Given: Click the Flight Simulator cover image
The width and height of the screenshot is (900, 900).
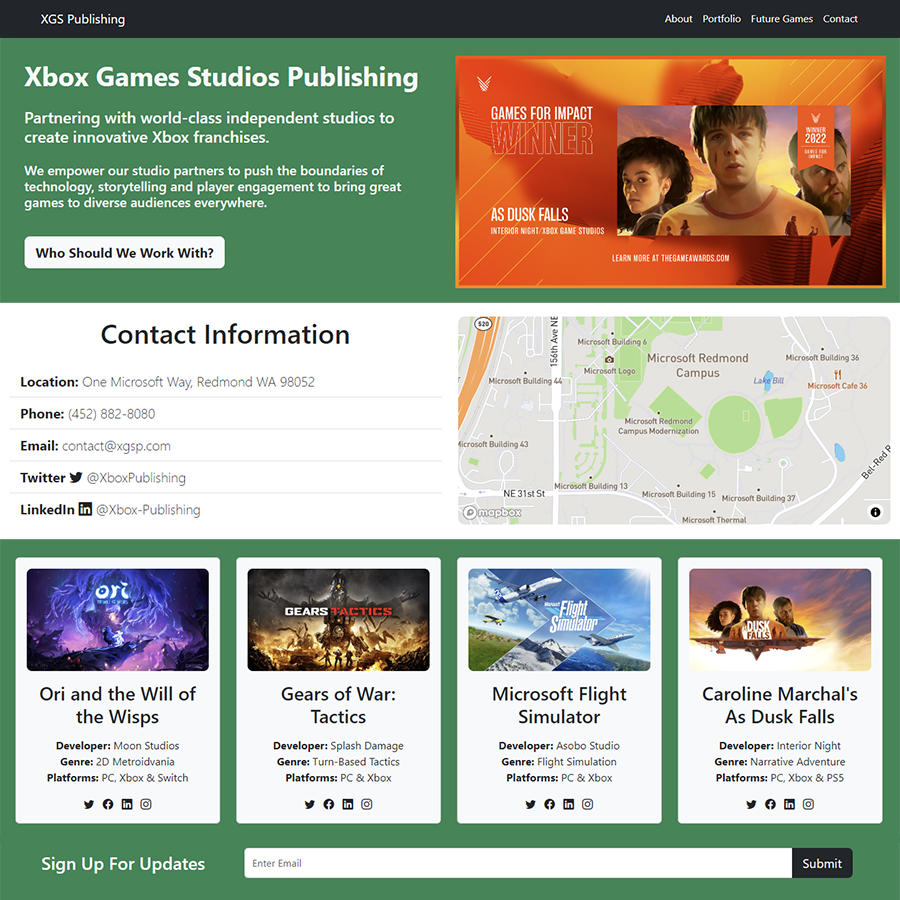Looking at the screenshot, I should tap(559, 620).
